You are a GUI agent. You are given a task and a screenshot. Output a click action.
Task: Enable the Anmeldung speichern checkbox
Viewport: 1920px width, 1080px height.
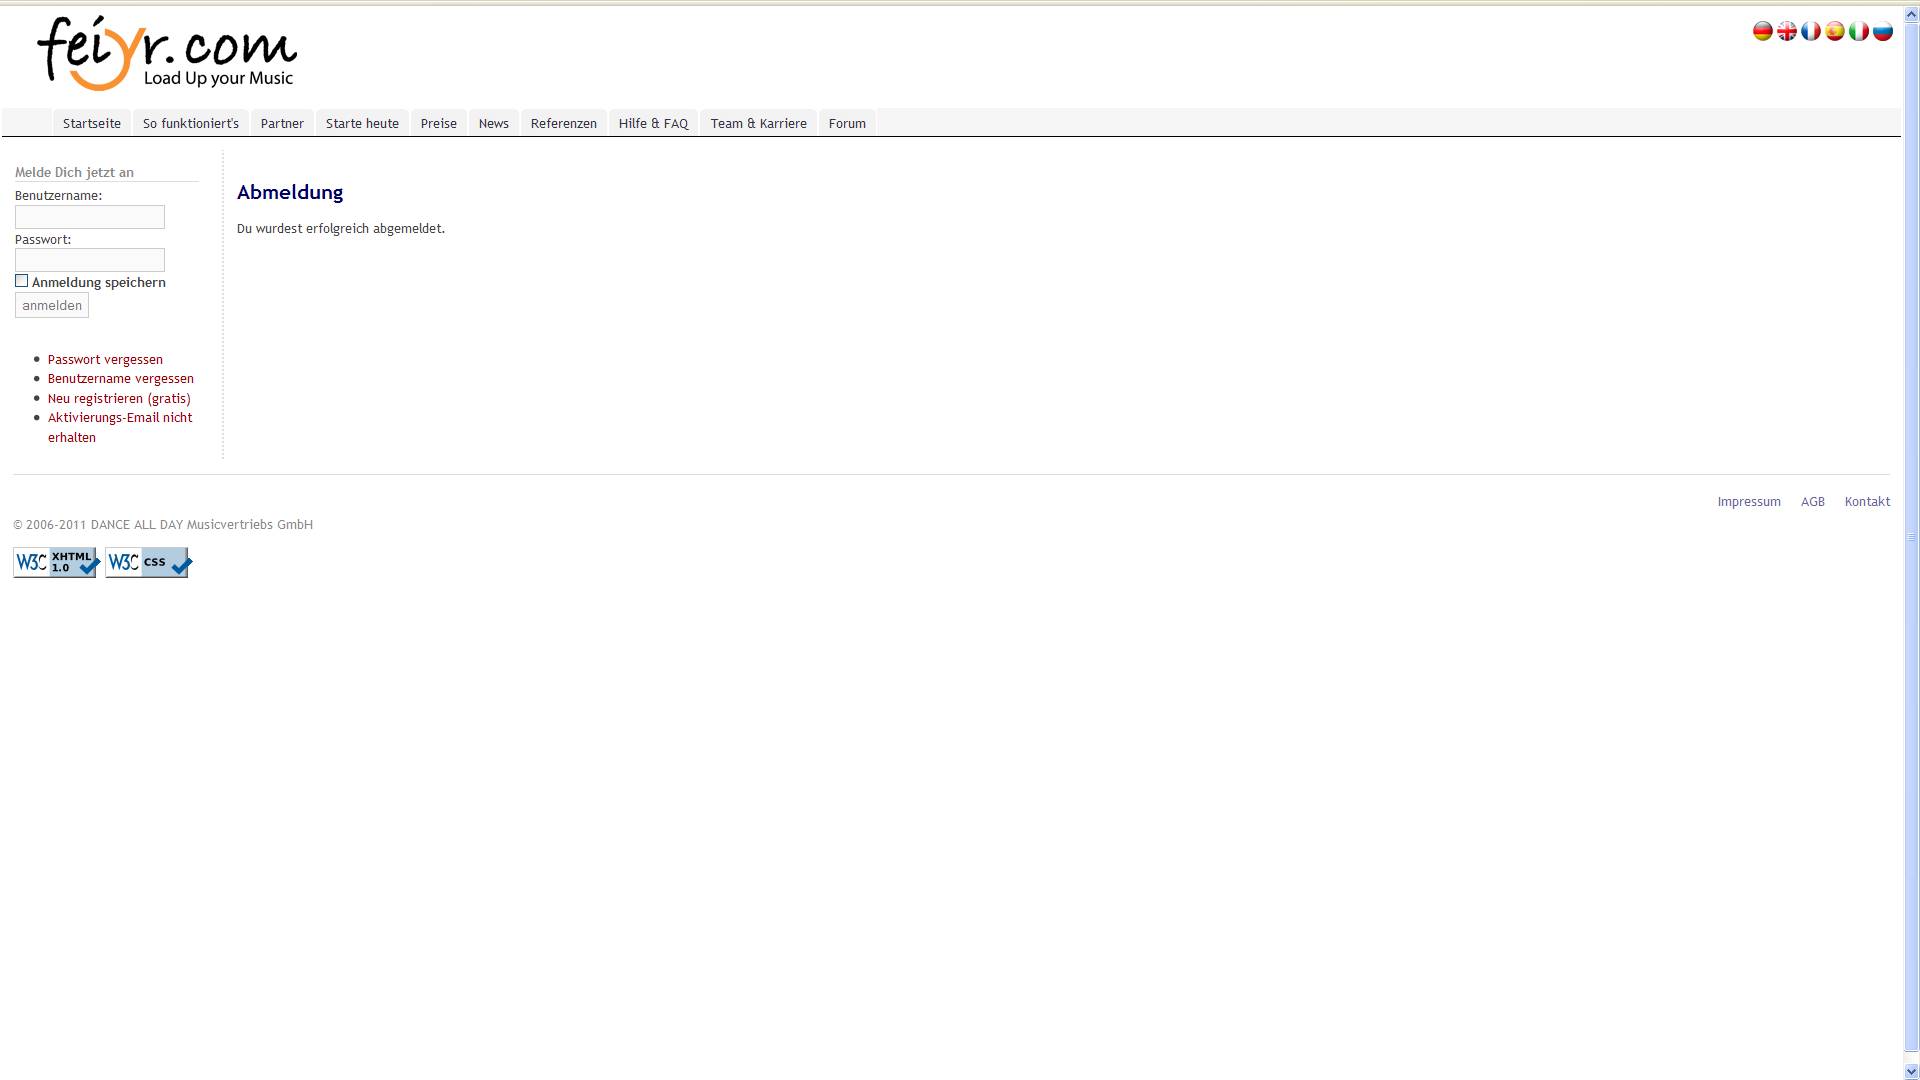pyautogui.click(x=22, y=281)
